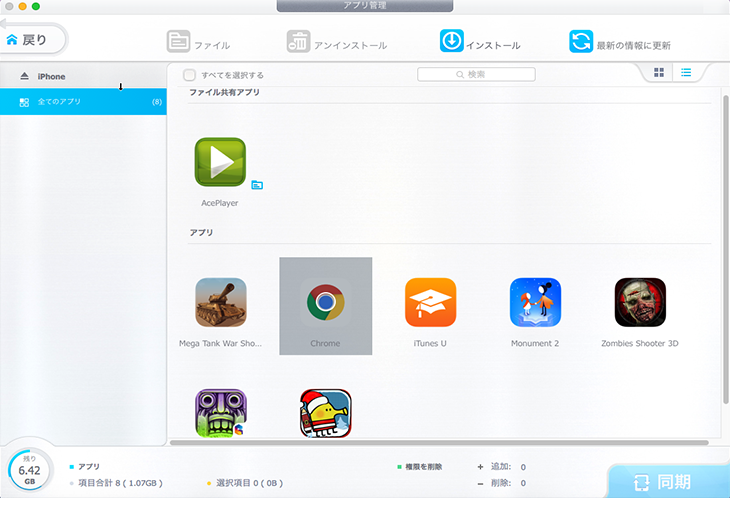The height and width of the screenshot is (510, 730).
Task: Click the ファイル共有アプリ section header
Action: pos(224,92)
